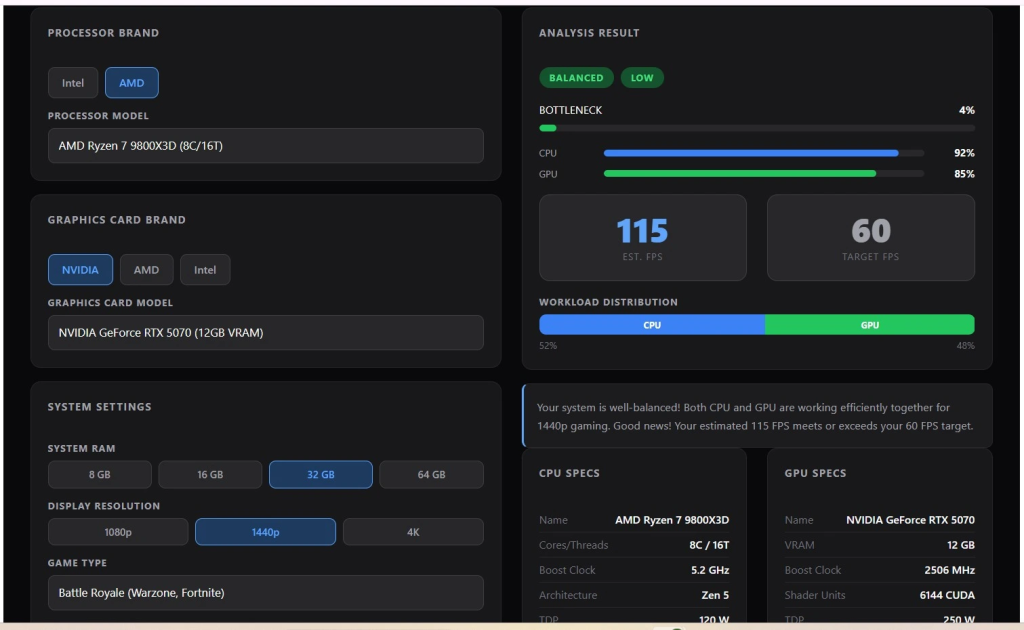Select AMD graphics card brand
This screenshot has width=1024, height=630.
pos(146,270)
